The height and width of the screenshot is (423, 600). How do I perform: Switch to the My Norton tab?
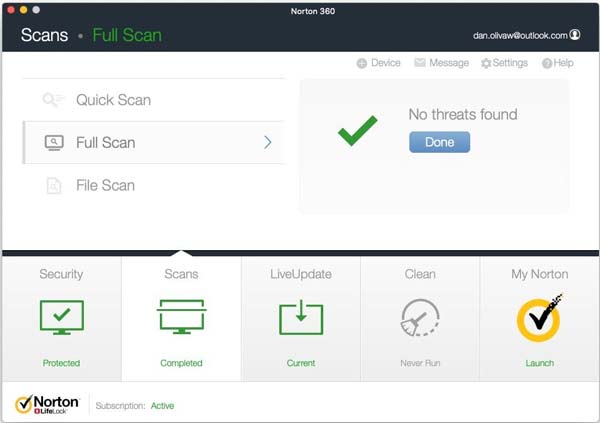click(540, 319)
